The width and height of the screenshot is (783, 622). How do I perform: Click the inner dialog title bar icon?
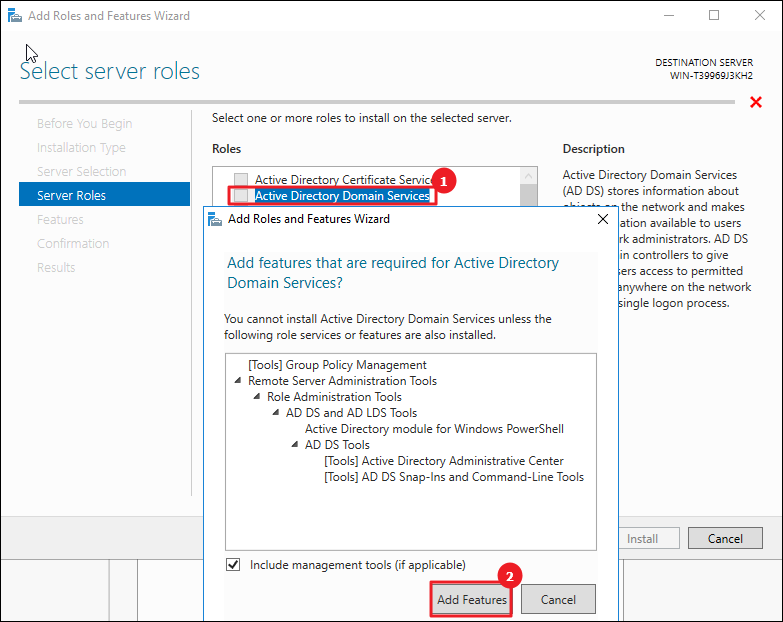click(x=215, y=219)
